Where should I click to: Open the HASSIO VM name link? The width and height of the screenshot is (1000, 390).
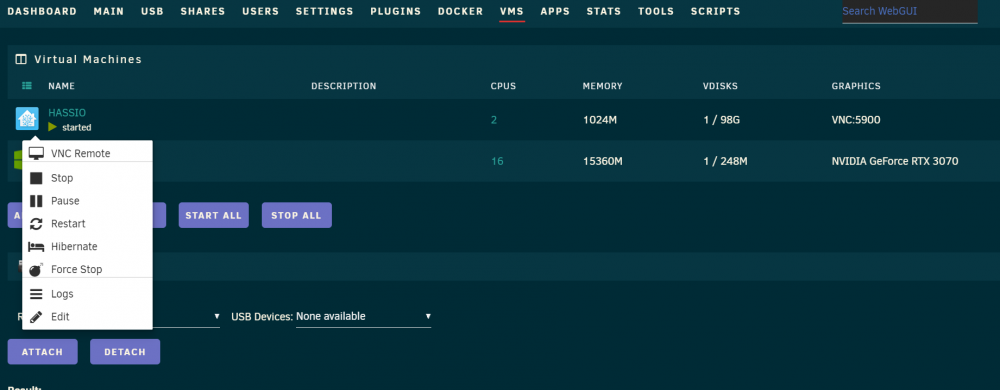pyautogui.click(x=67, y=113)
